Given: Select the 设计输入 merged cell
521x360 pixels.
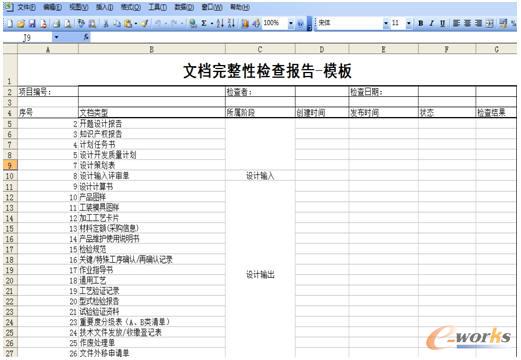Looking at the screenshot, I should [x=260, y=176].
